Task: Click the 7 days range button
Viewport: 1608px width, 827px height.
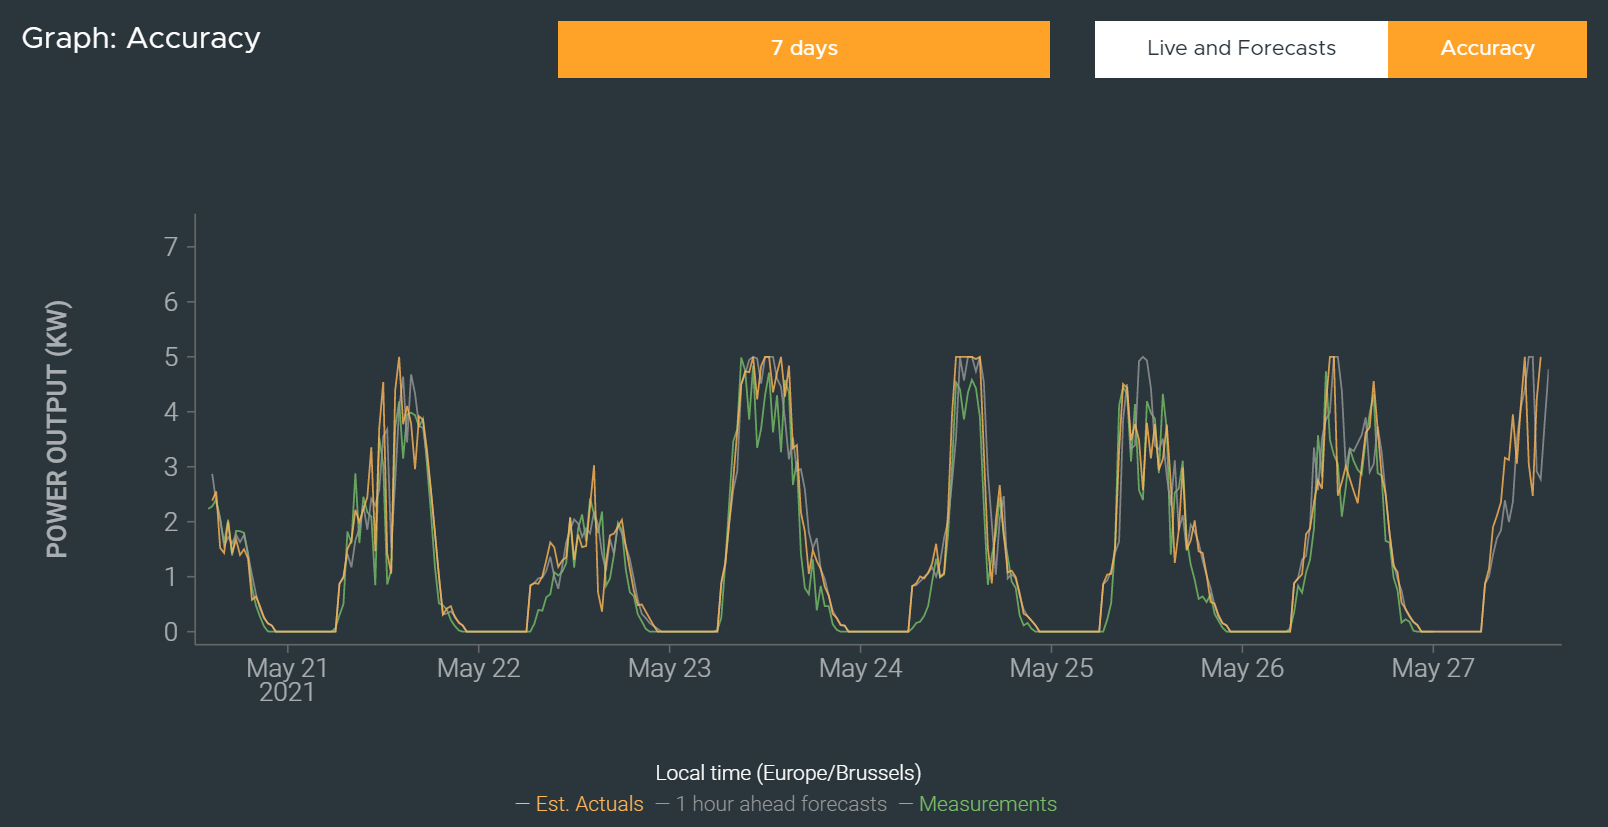Action: click(x=803, y=49)
